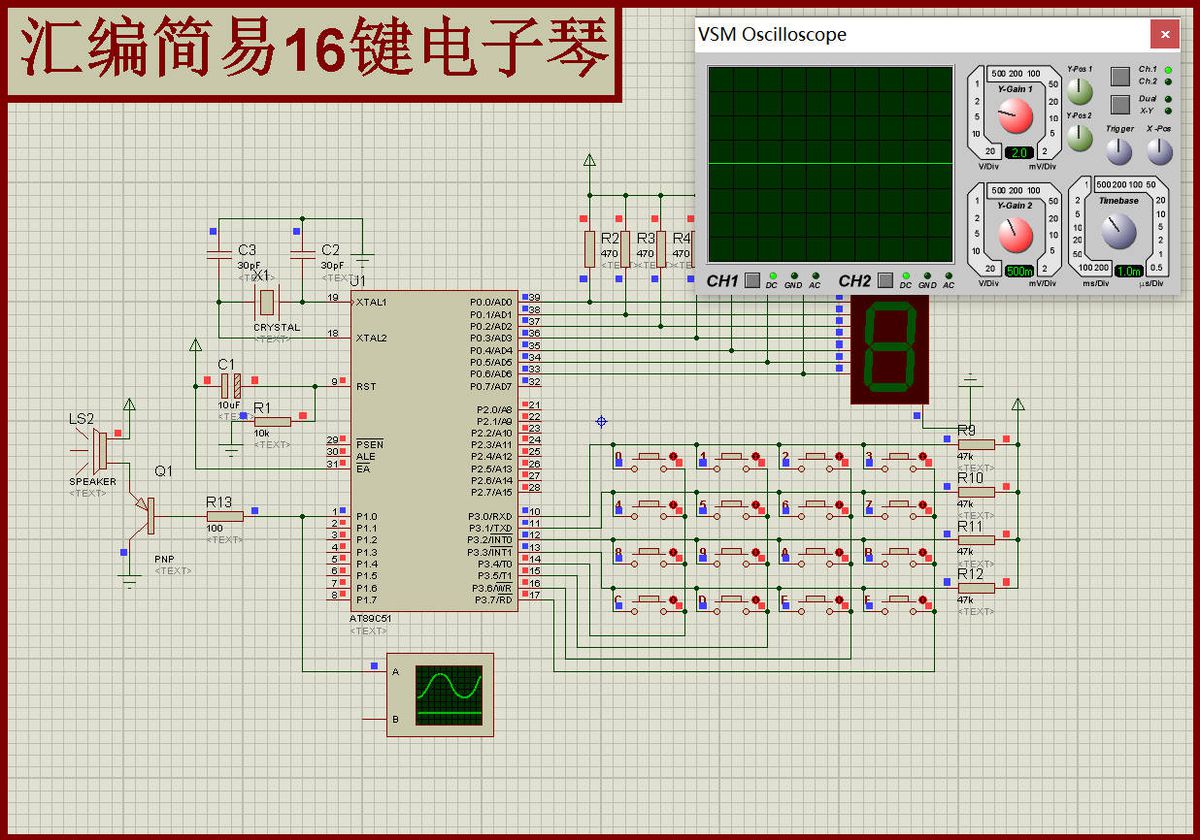The image size is (1200, 840).
Task: Select resistor R10 near the keypad
Action: (x=976, y=492)
